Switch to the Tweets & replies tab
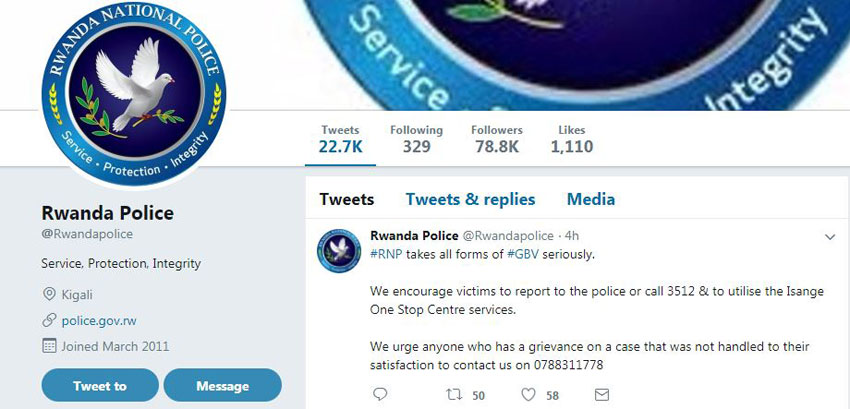The image size is (850, 409). coord(471,199)
